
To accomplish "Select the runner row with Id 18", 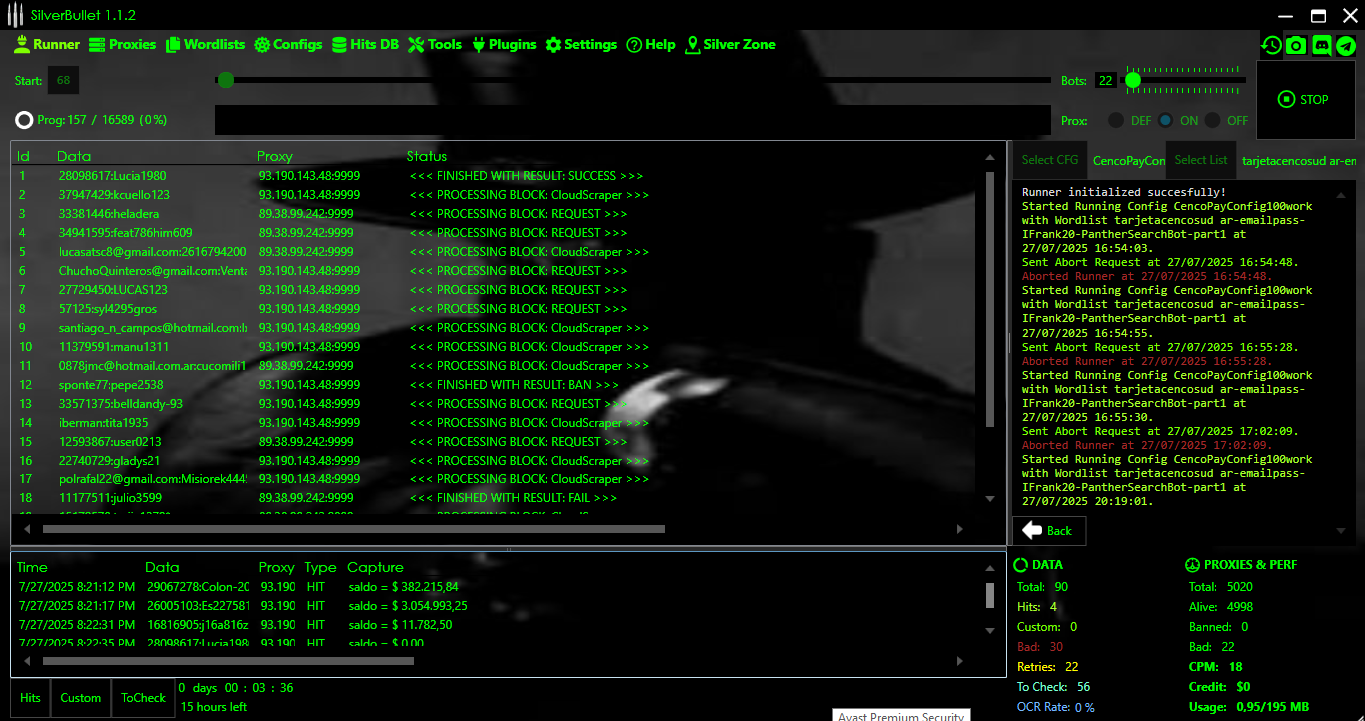I will pyautogui.click(x=497, y=498).
